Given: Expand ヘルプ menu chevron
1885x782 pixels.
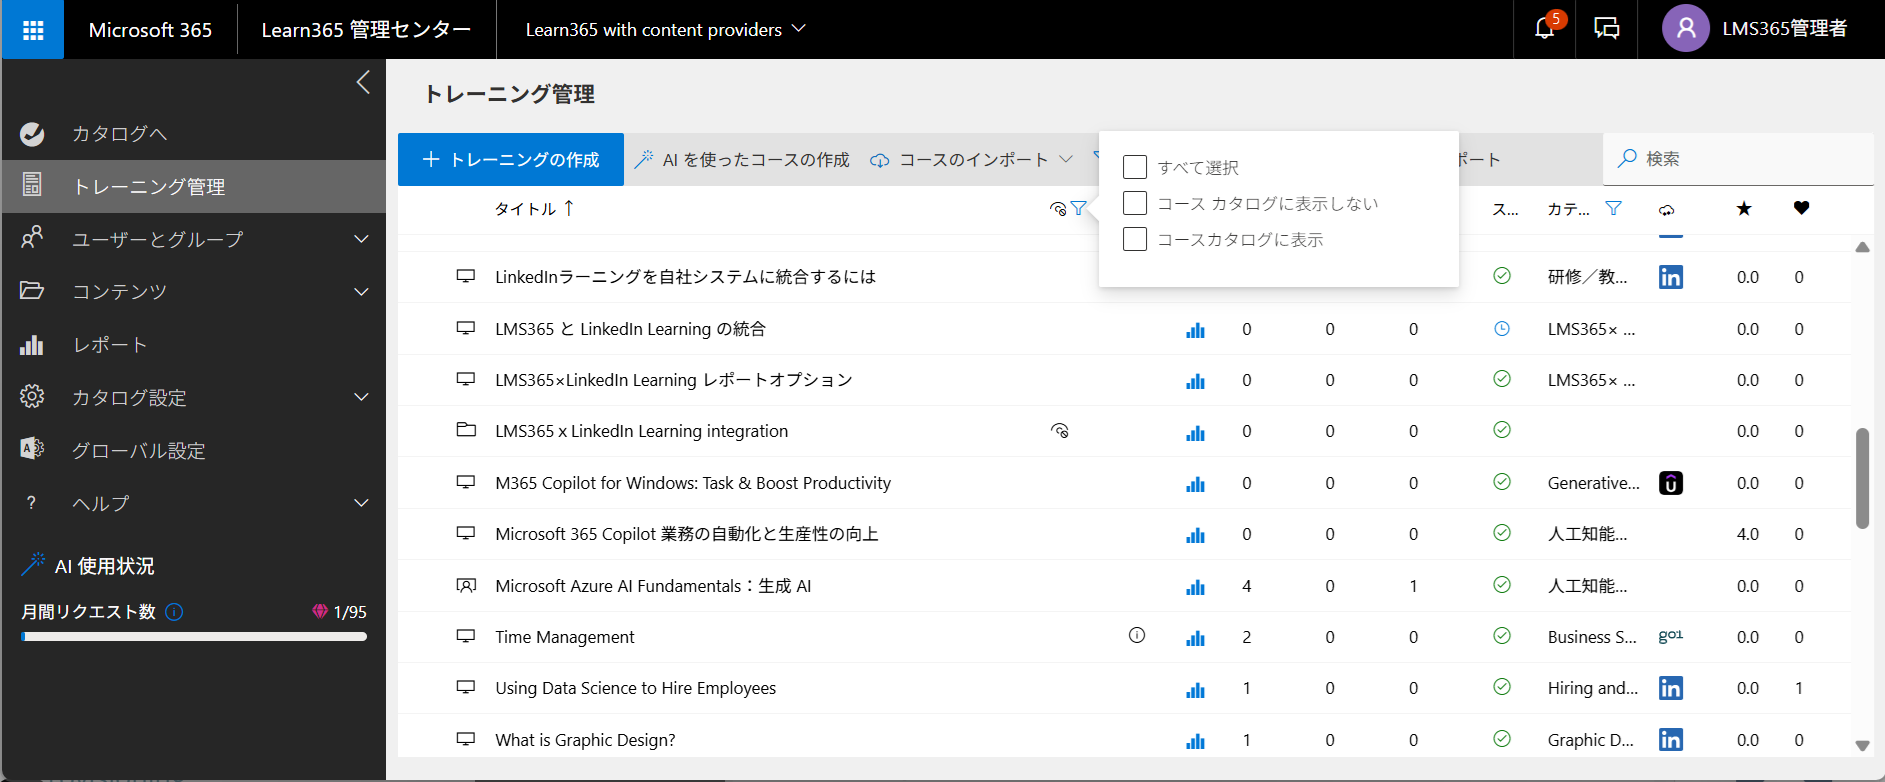Looking at the screenshot, I should click(x=362, y=503).
